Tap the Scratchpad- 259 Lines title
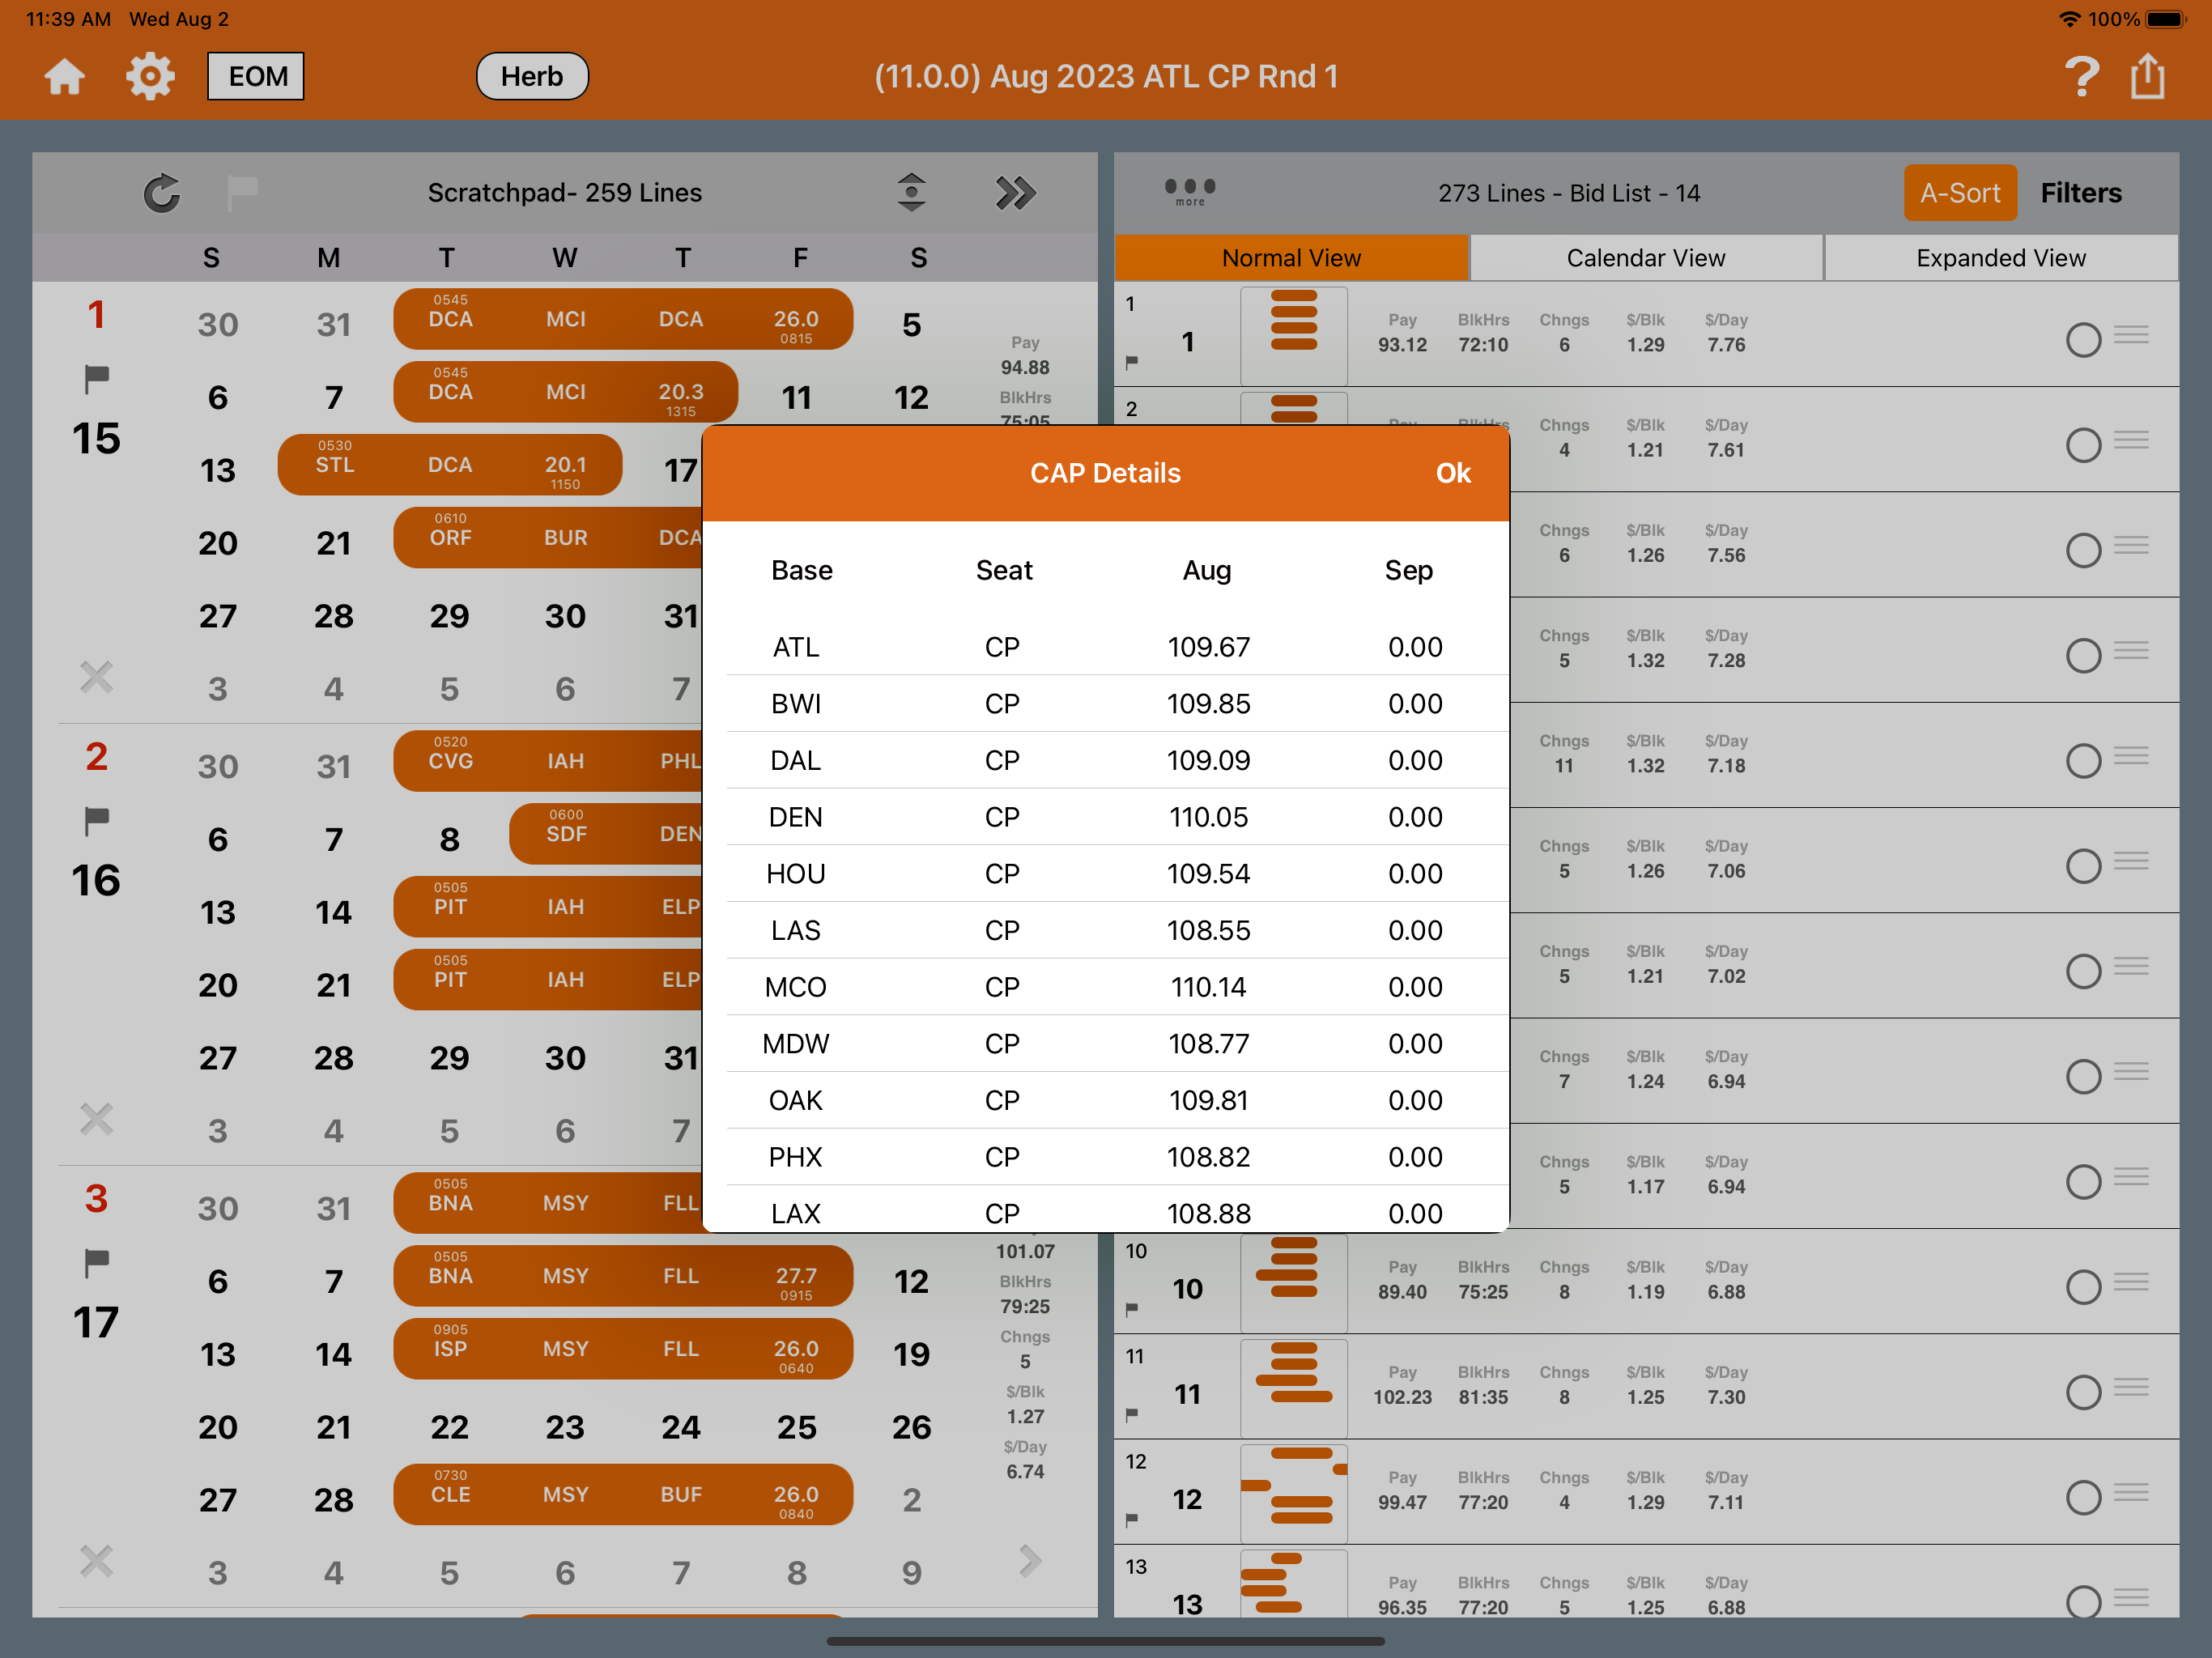Screen dimensions: 2212x1658 (565, 193)
